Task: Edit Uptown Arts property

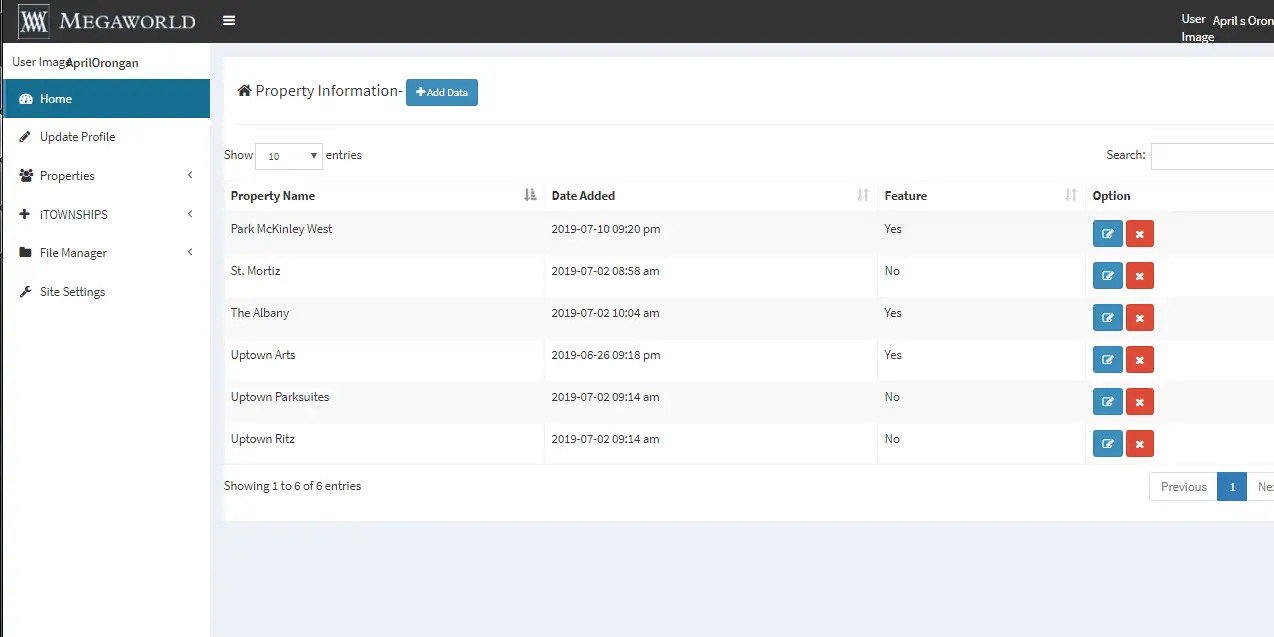Action: coord(1107,359)
